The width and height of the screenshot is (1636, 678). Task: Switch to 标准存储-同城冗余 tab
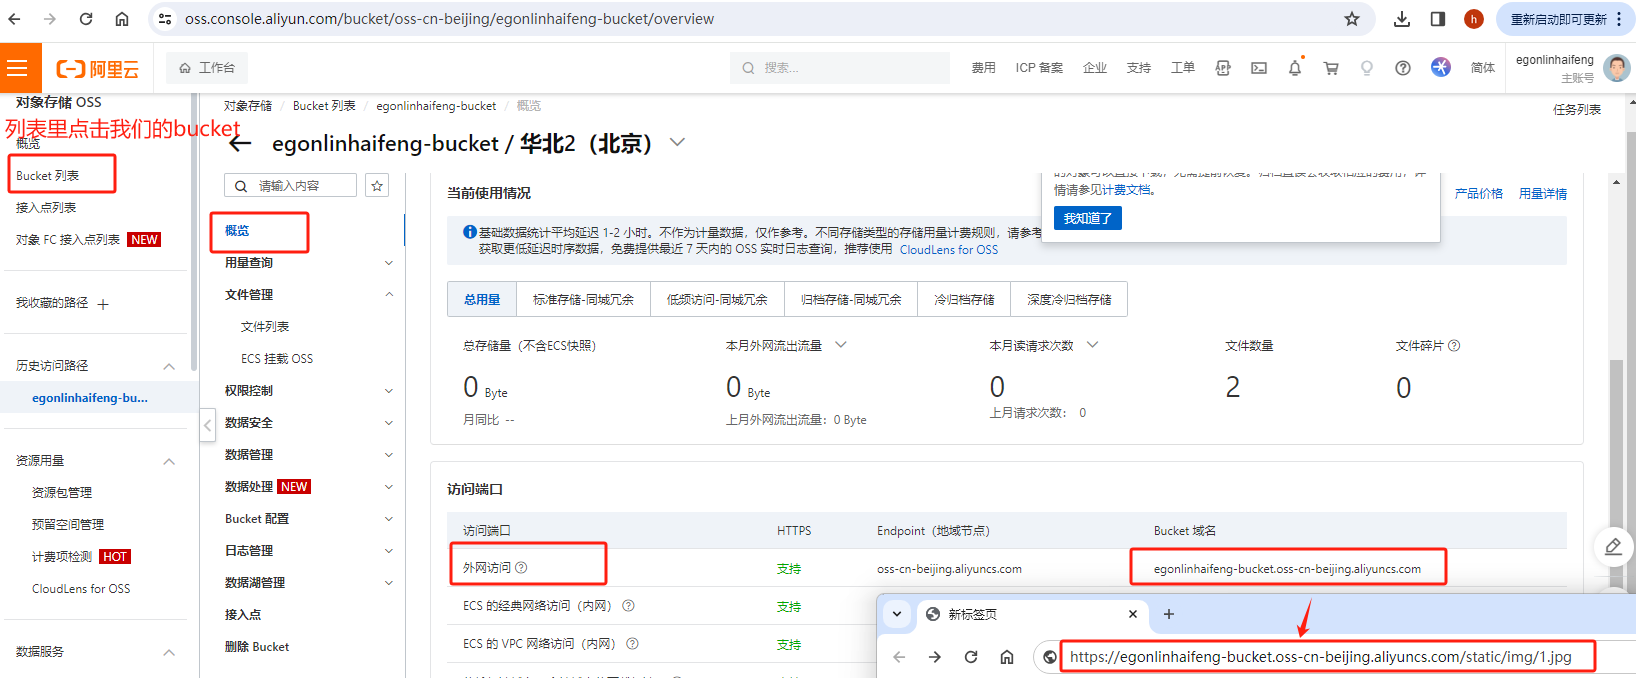click(x=583, y=299)
